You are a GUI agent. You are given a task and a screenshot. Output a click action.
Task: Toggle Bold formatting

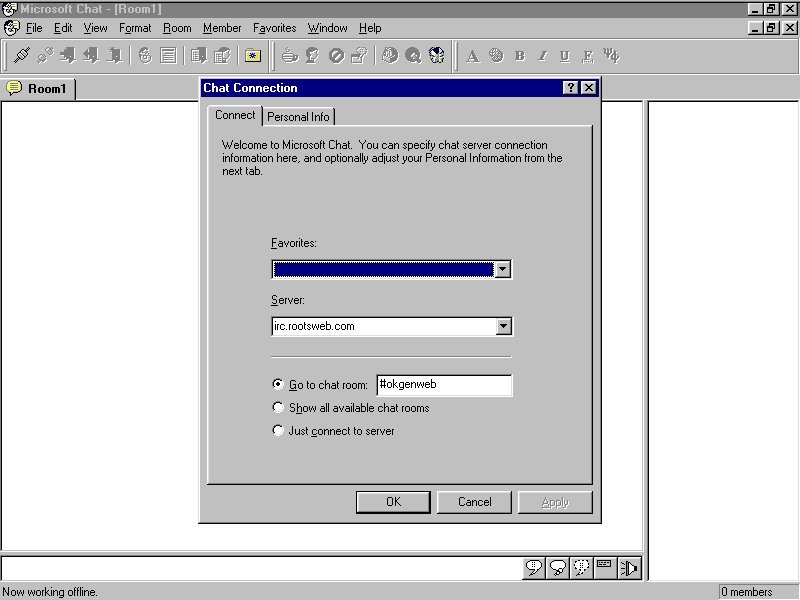click(519, 56)
